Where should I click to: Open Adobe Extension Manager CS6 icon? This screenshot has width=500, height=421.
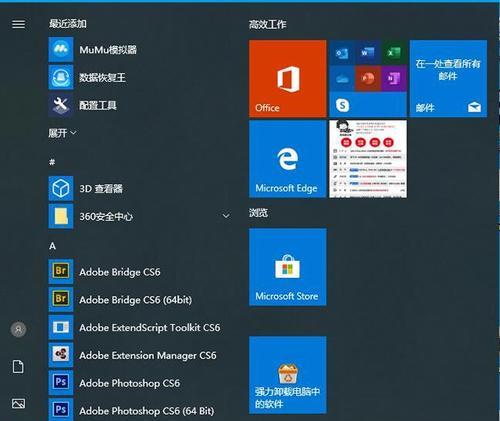[x=61, y=355]
